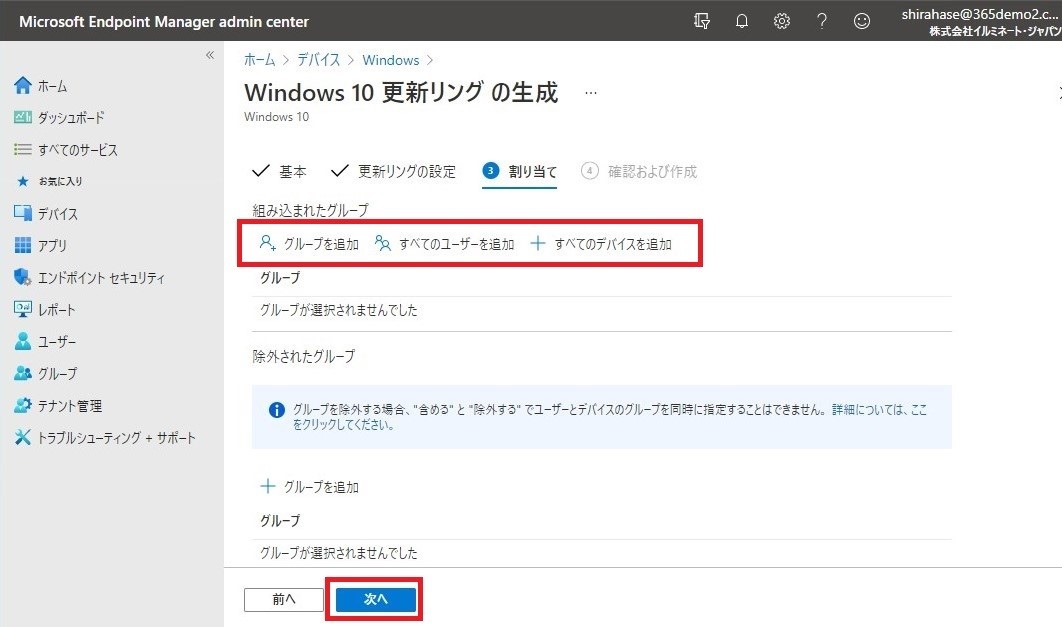Select the 割り当て wizard step
Screen dimensions: 1062x627
(519, 171)
